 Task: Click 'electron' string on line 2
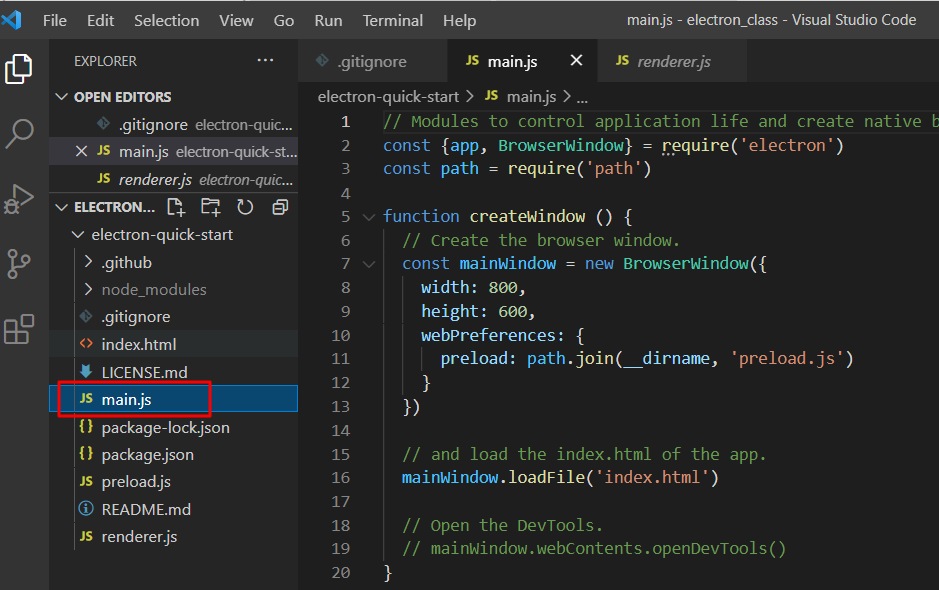(786, 146)
